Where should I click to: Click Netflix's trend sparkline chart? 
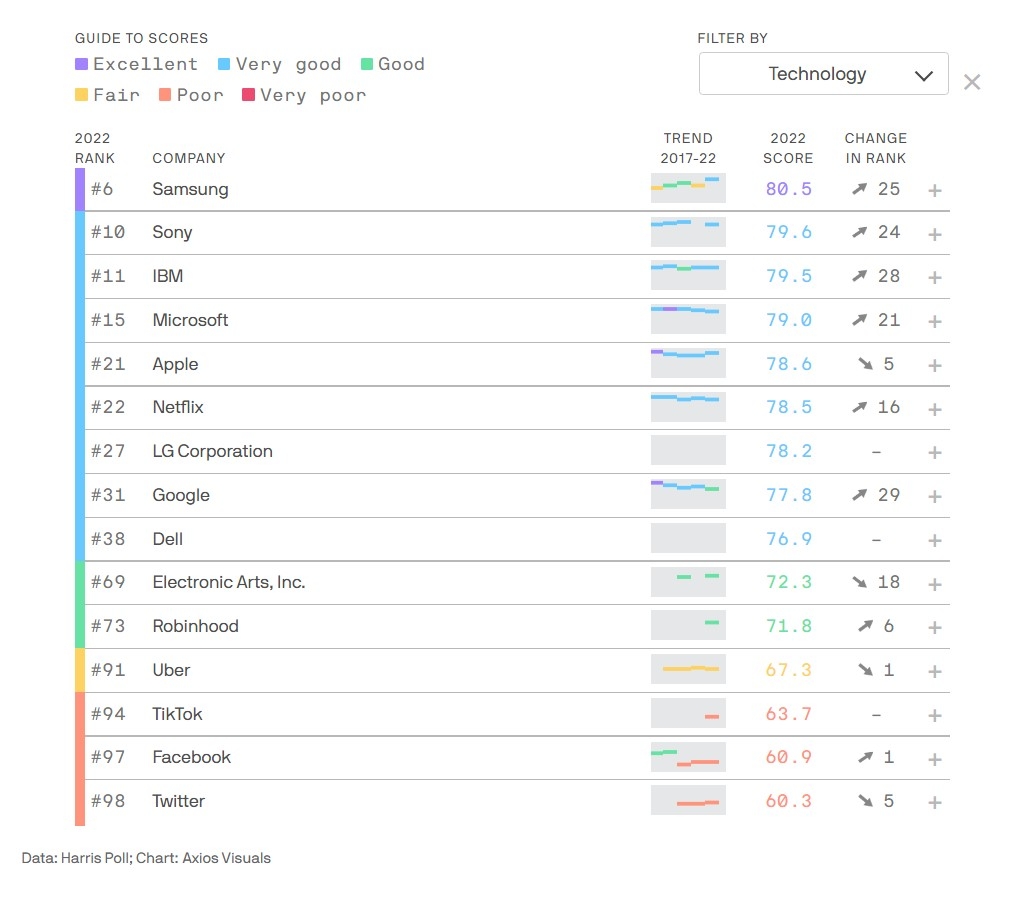coord(688,407)
